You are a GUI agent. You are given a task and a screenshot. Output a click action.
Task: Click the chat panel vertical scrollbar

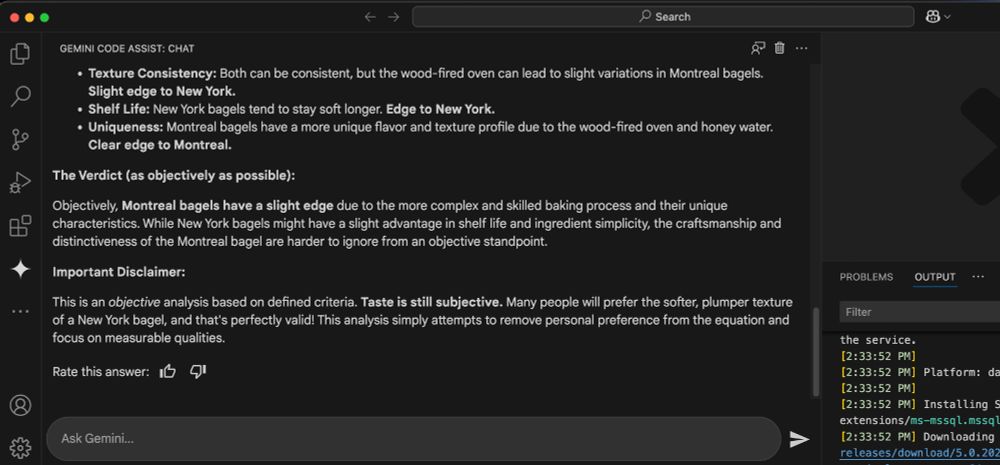tap(816, 352)
